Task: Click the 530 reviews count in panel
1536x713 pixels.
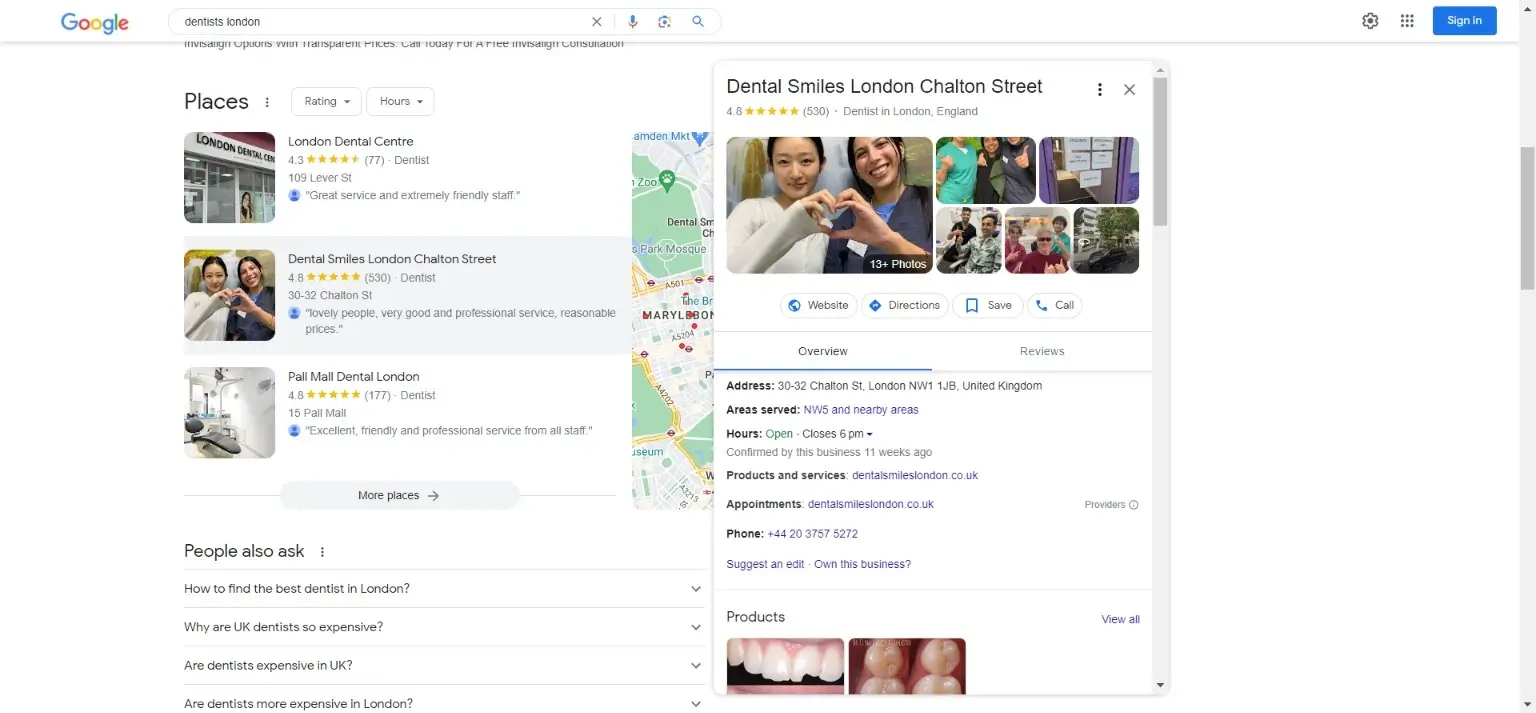Action: pyautogui.click(x=816, y=112)
